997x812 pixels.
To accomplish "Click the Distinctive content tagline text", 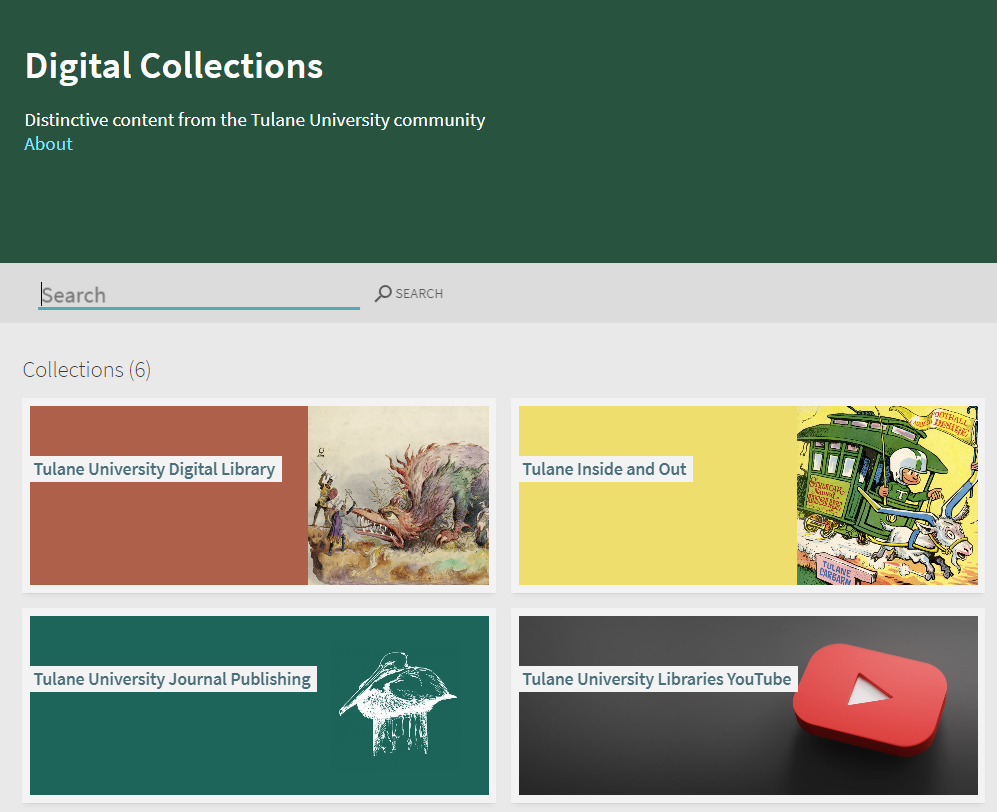I will (255, 120).
